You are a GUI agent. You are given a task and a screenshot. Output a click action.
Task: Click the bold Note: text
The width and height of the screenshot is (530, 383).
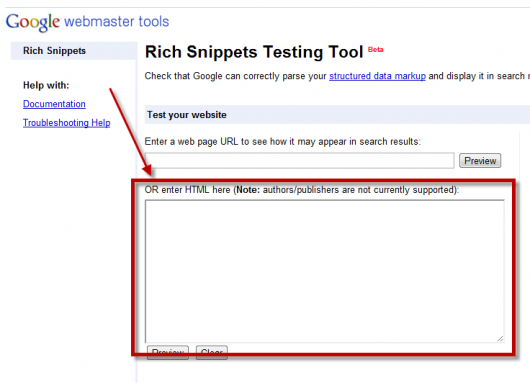(248, 190)
